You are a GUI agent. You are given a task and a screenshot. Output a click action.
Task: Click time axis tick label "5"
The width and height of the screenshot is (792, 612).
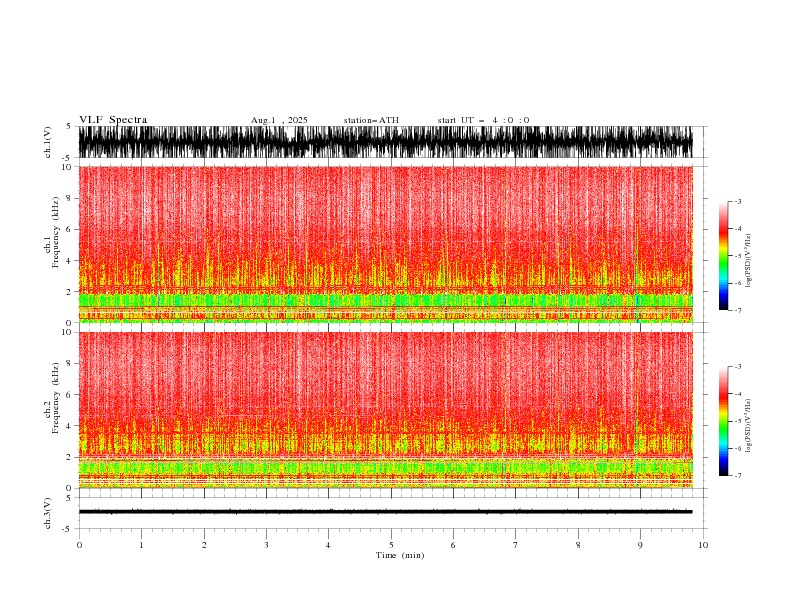click(x=391, y=545)
